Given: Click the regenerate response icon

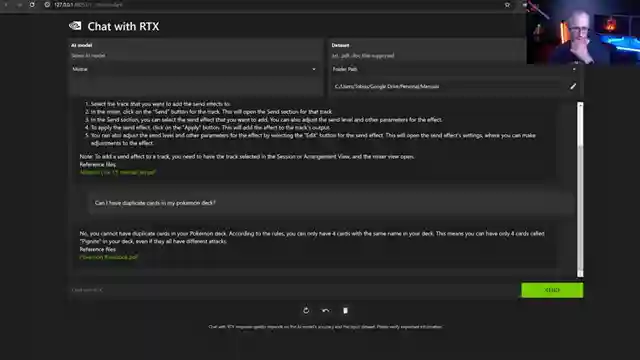Looking at the screenshot, I should click(x=306, y=311).
